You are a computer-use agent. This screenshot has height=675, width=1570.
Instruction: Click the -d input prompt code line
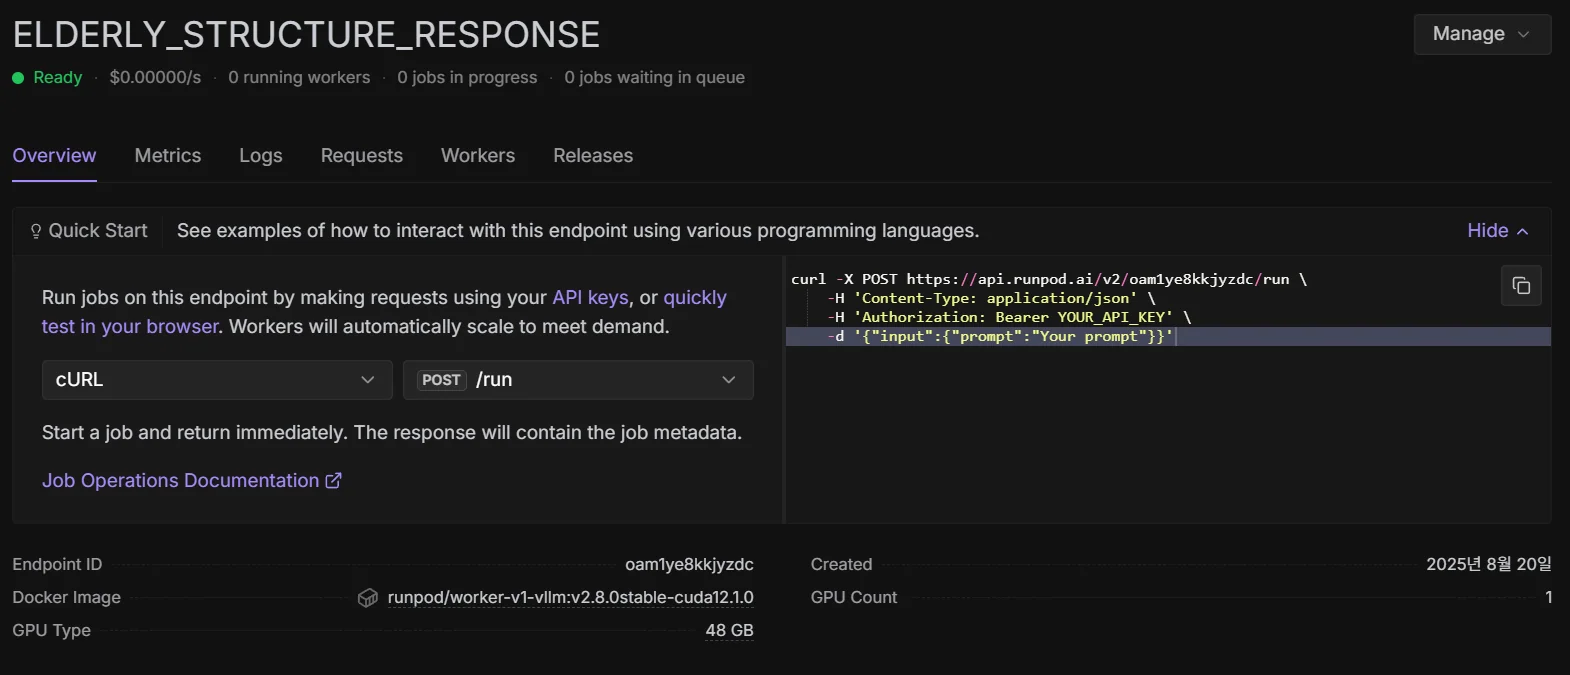pyautogui.click(x=1000, y=336)
